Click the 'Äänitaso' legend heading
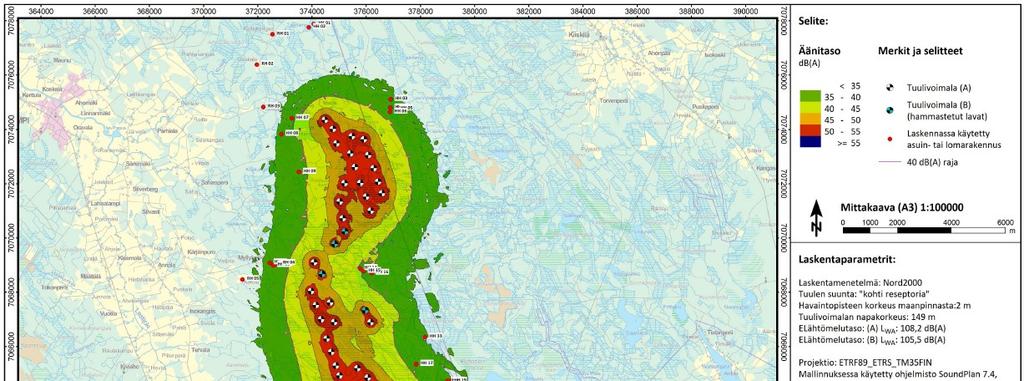1024x381 pixels. click(x=819, y=50)
